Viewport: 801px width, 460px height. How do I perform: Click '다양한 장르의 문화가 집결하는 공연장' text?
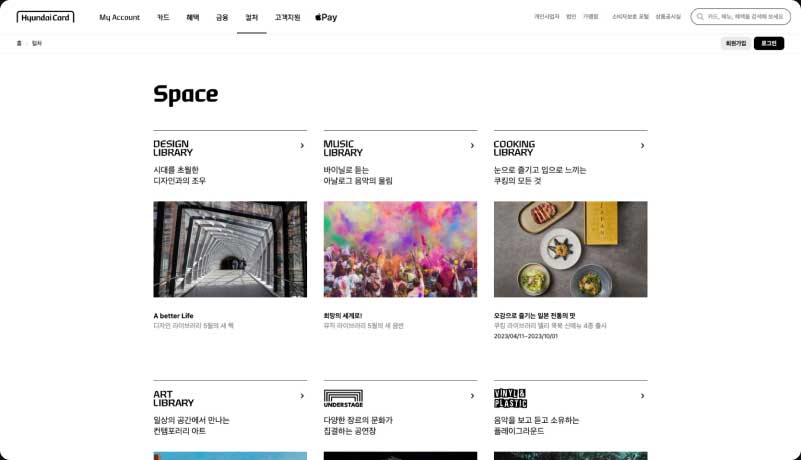click(x=358, y=426)
